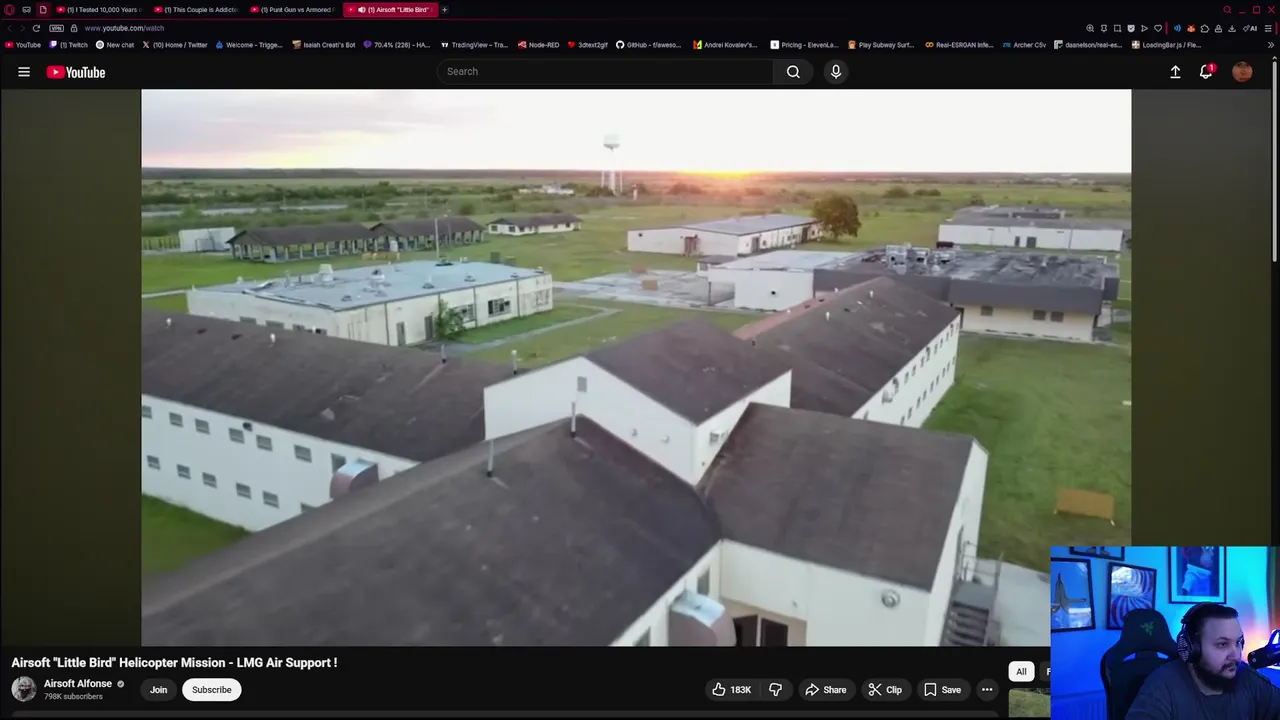1280x720 pixels.
Task: Expand the bookmarks overflow chevron
Action: point(1271,45)
